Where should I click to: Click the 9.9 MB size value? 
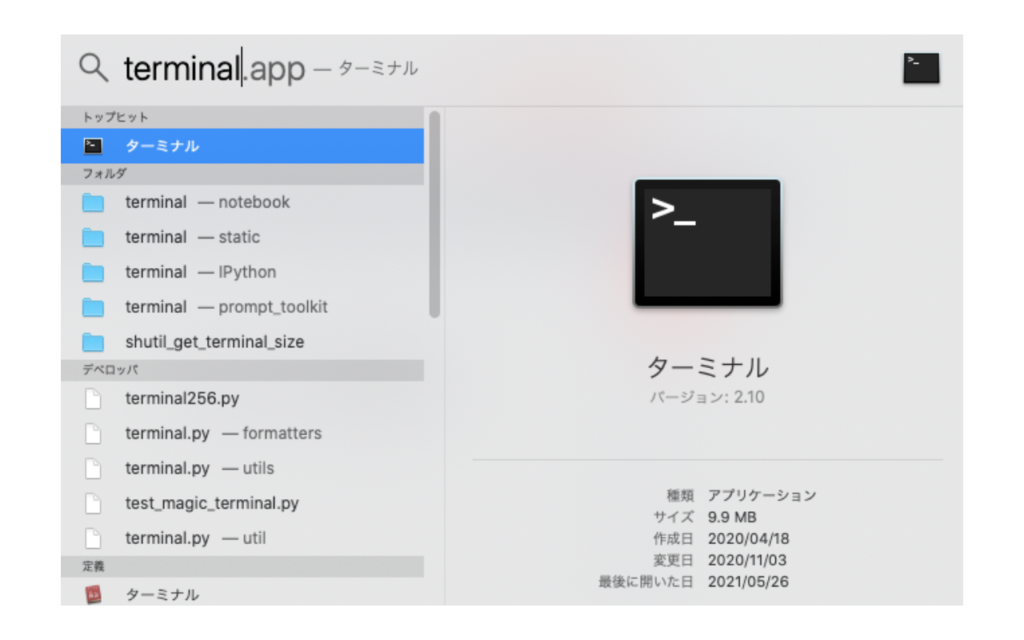(x=732, y=517)
